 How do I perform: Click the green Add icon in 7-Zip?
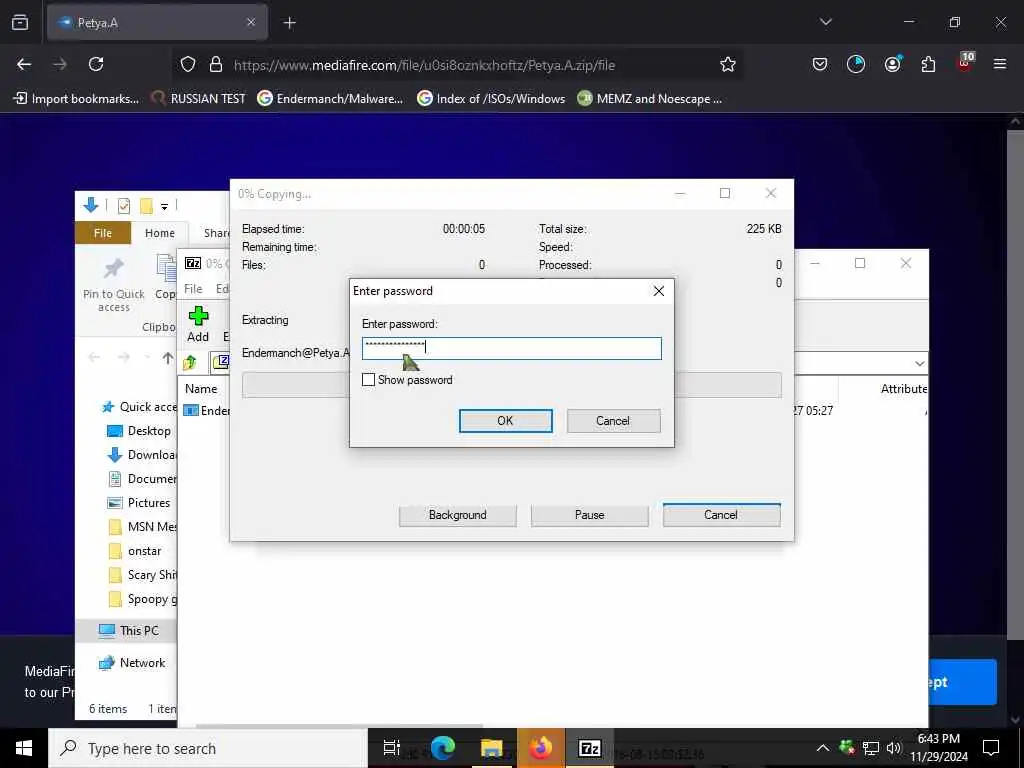tap(198, 317)
